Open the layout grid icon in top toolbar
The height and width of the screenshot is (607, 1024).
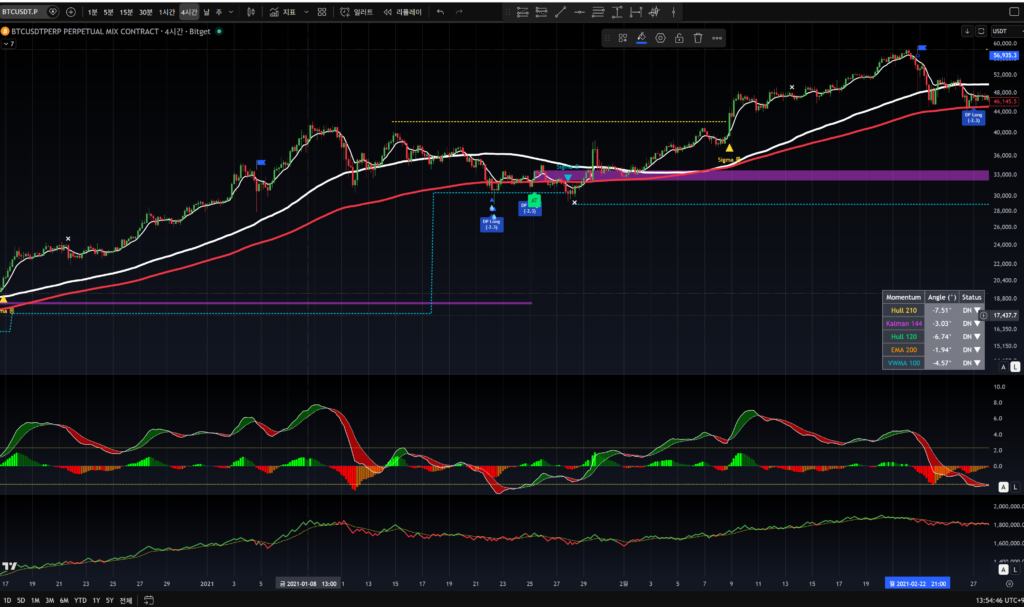point(322,11)
